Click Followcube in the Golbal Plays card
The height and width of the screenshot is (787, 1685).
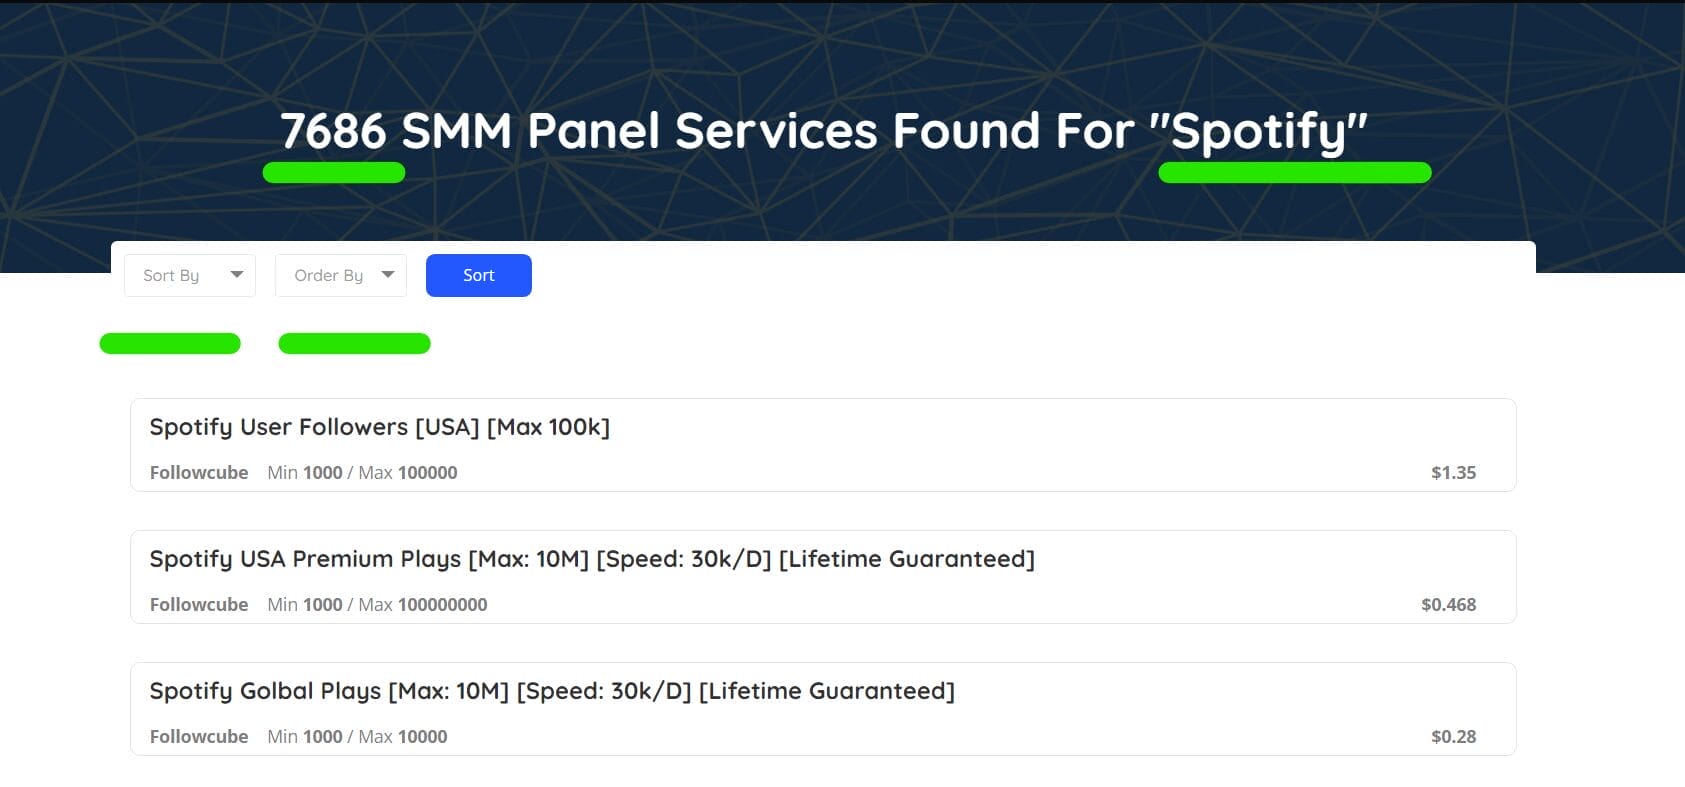[x=199, y=737]
